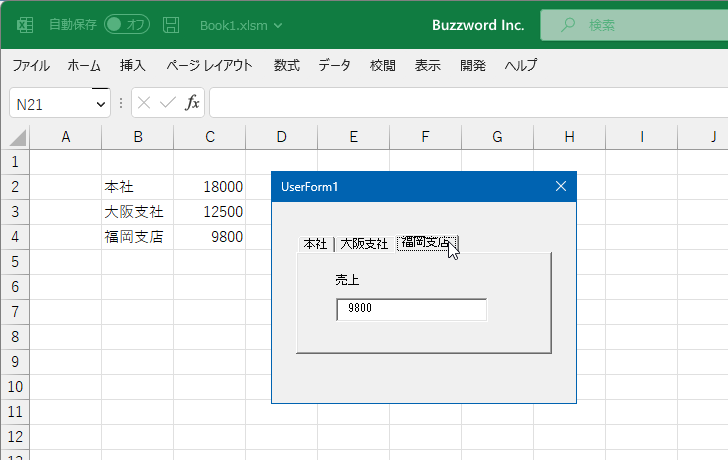Select column D header
Viewport: 728px width, 460px height.
pos(282,137)
